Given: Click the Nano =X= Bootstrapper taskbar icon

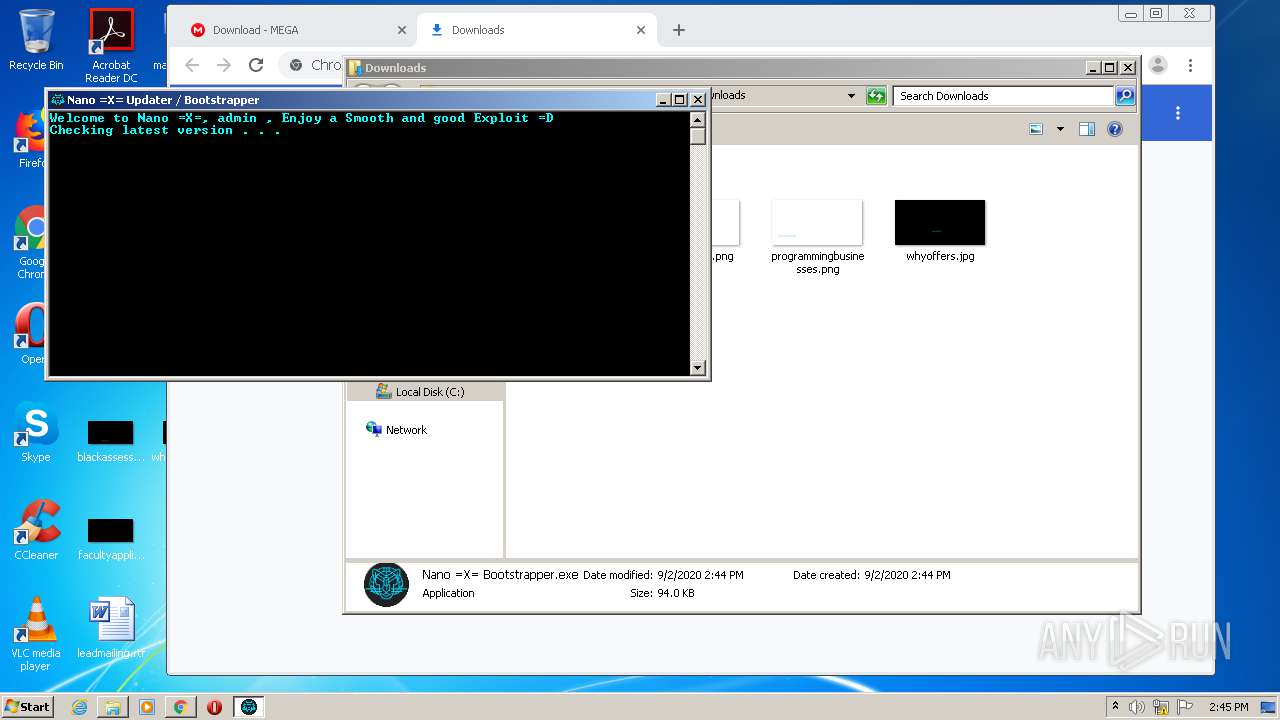Looking at the screenshot, I should 249,707.
